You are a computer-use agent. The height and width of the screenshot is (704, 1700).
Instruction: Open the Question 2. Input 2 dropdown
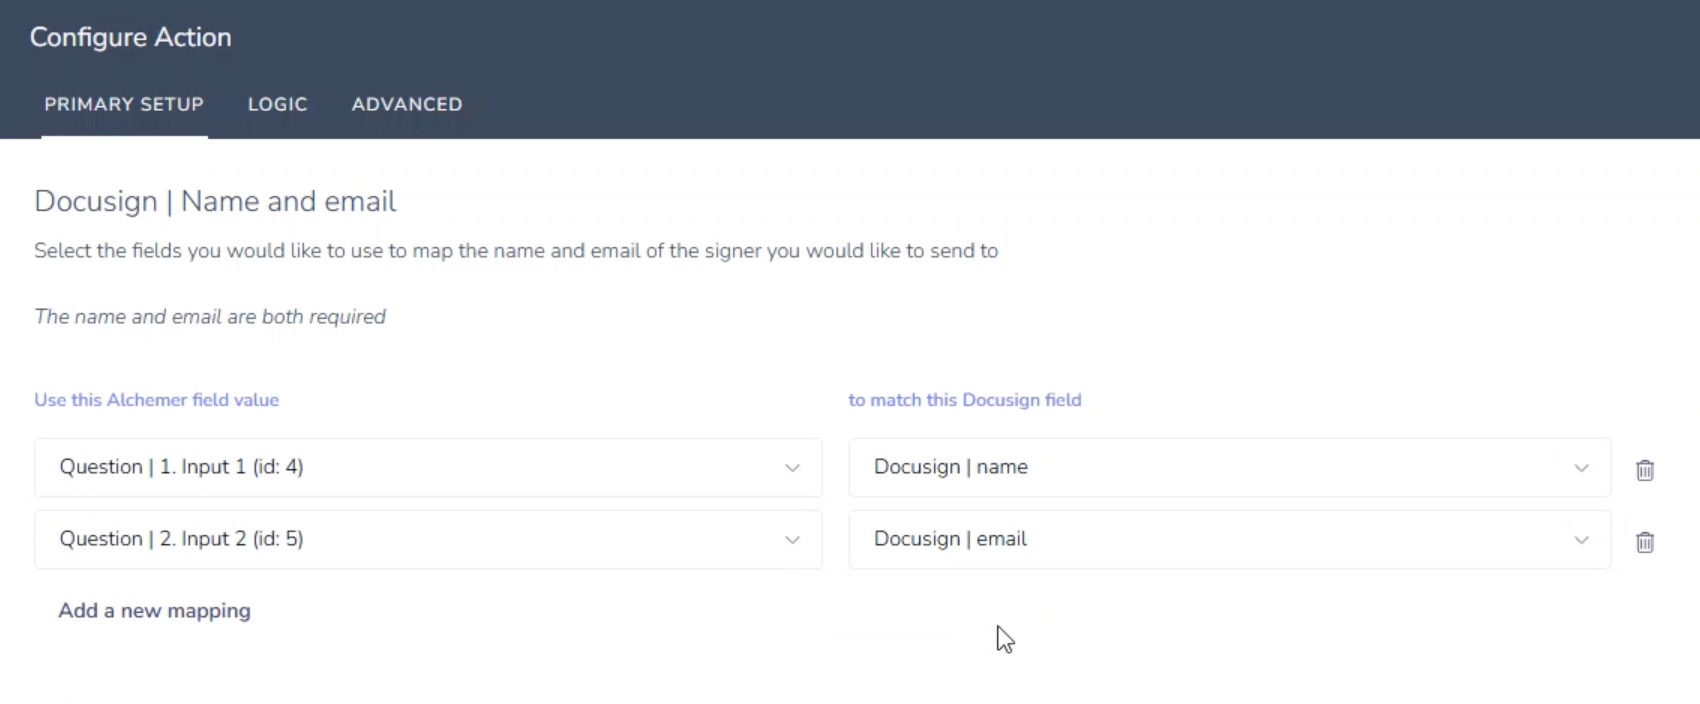(428, 539)
